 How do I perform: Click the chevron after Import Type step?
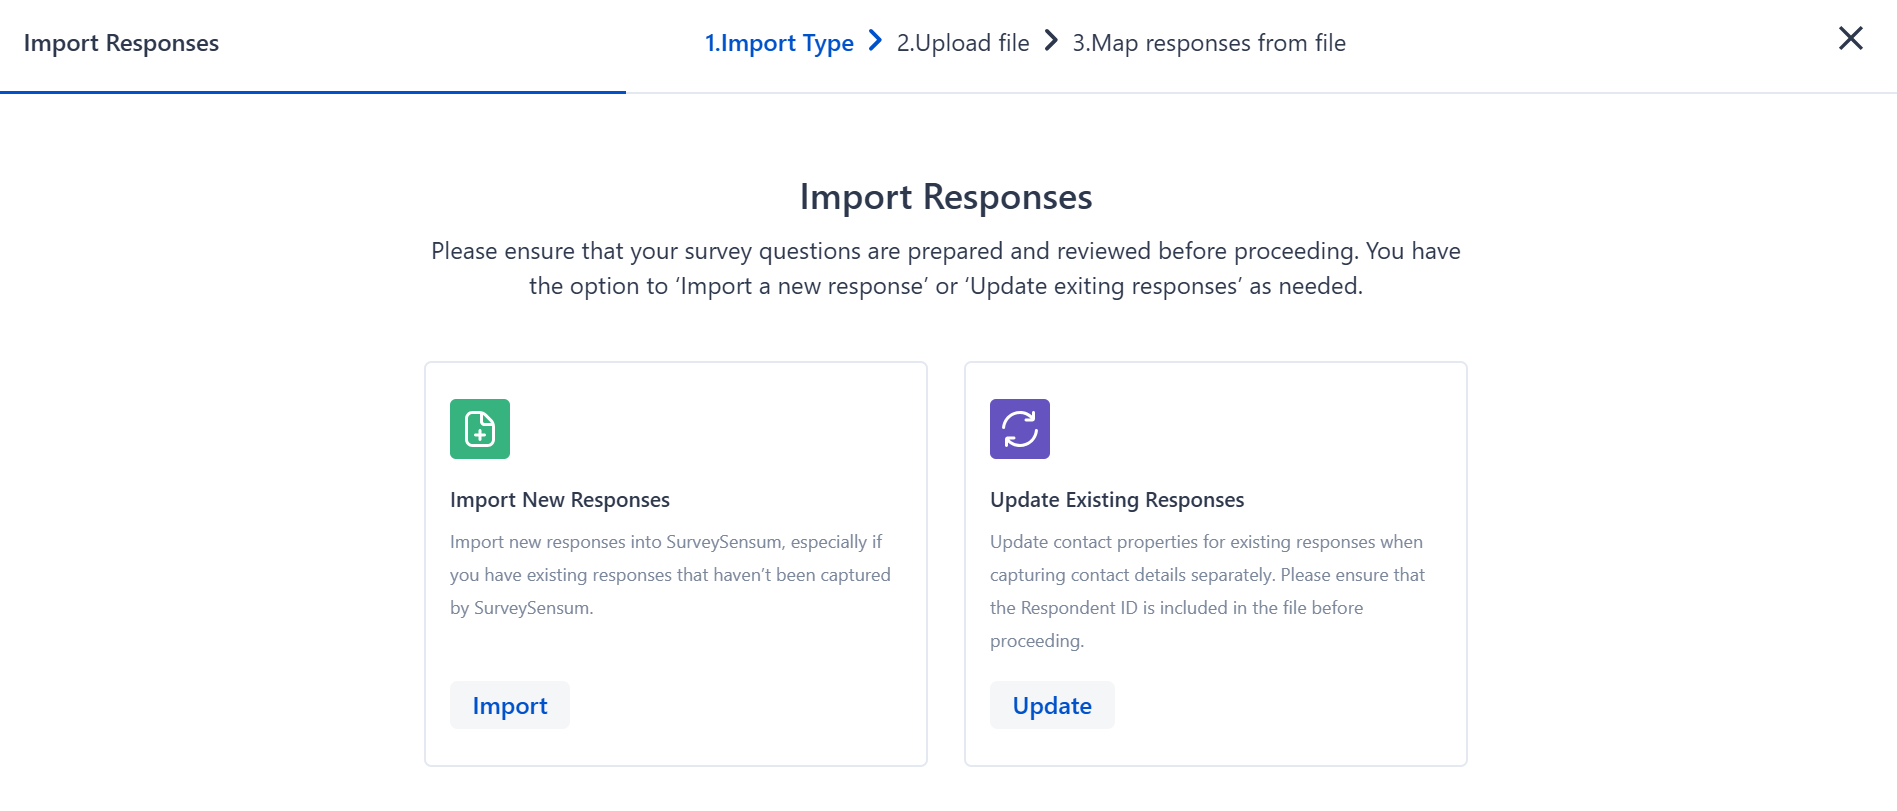click(x=874, y=41)
